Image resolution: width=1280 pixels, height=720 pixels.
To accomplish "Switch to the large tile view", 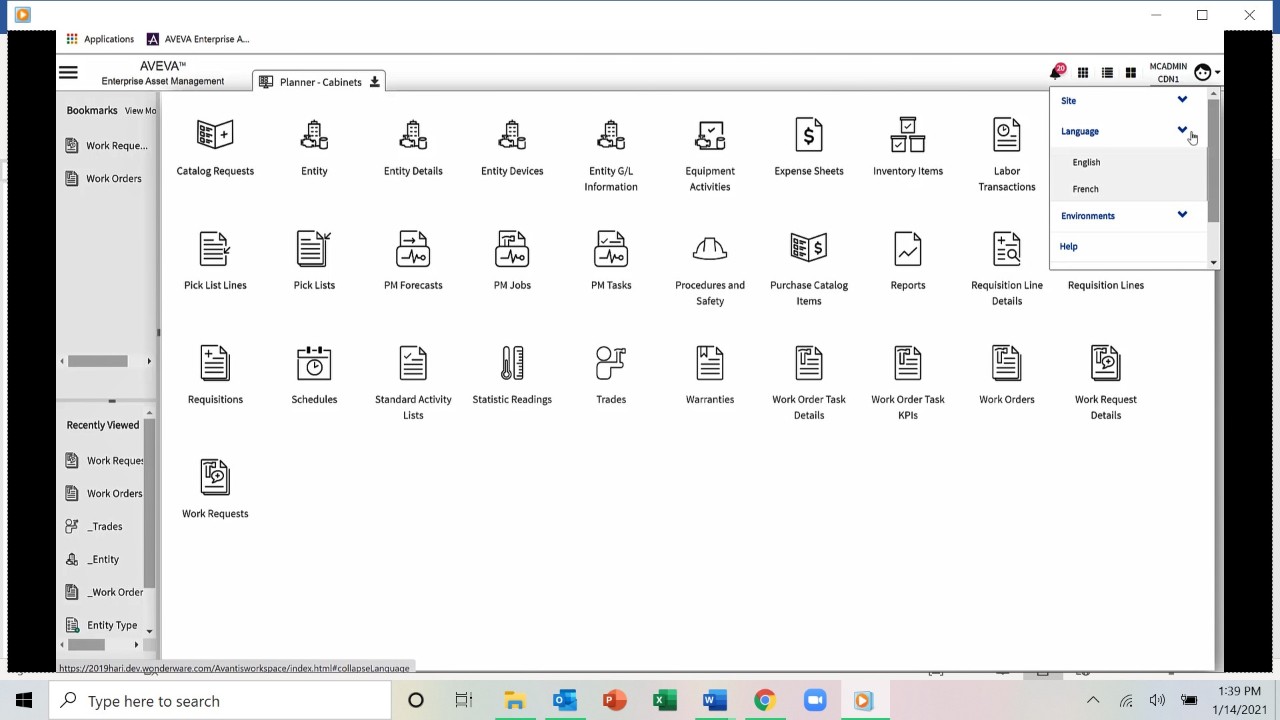I will click(x=1131, y=73).
